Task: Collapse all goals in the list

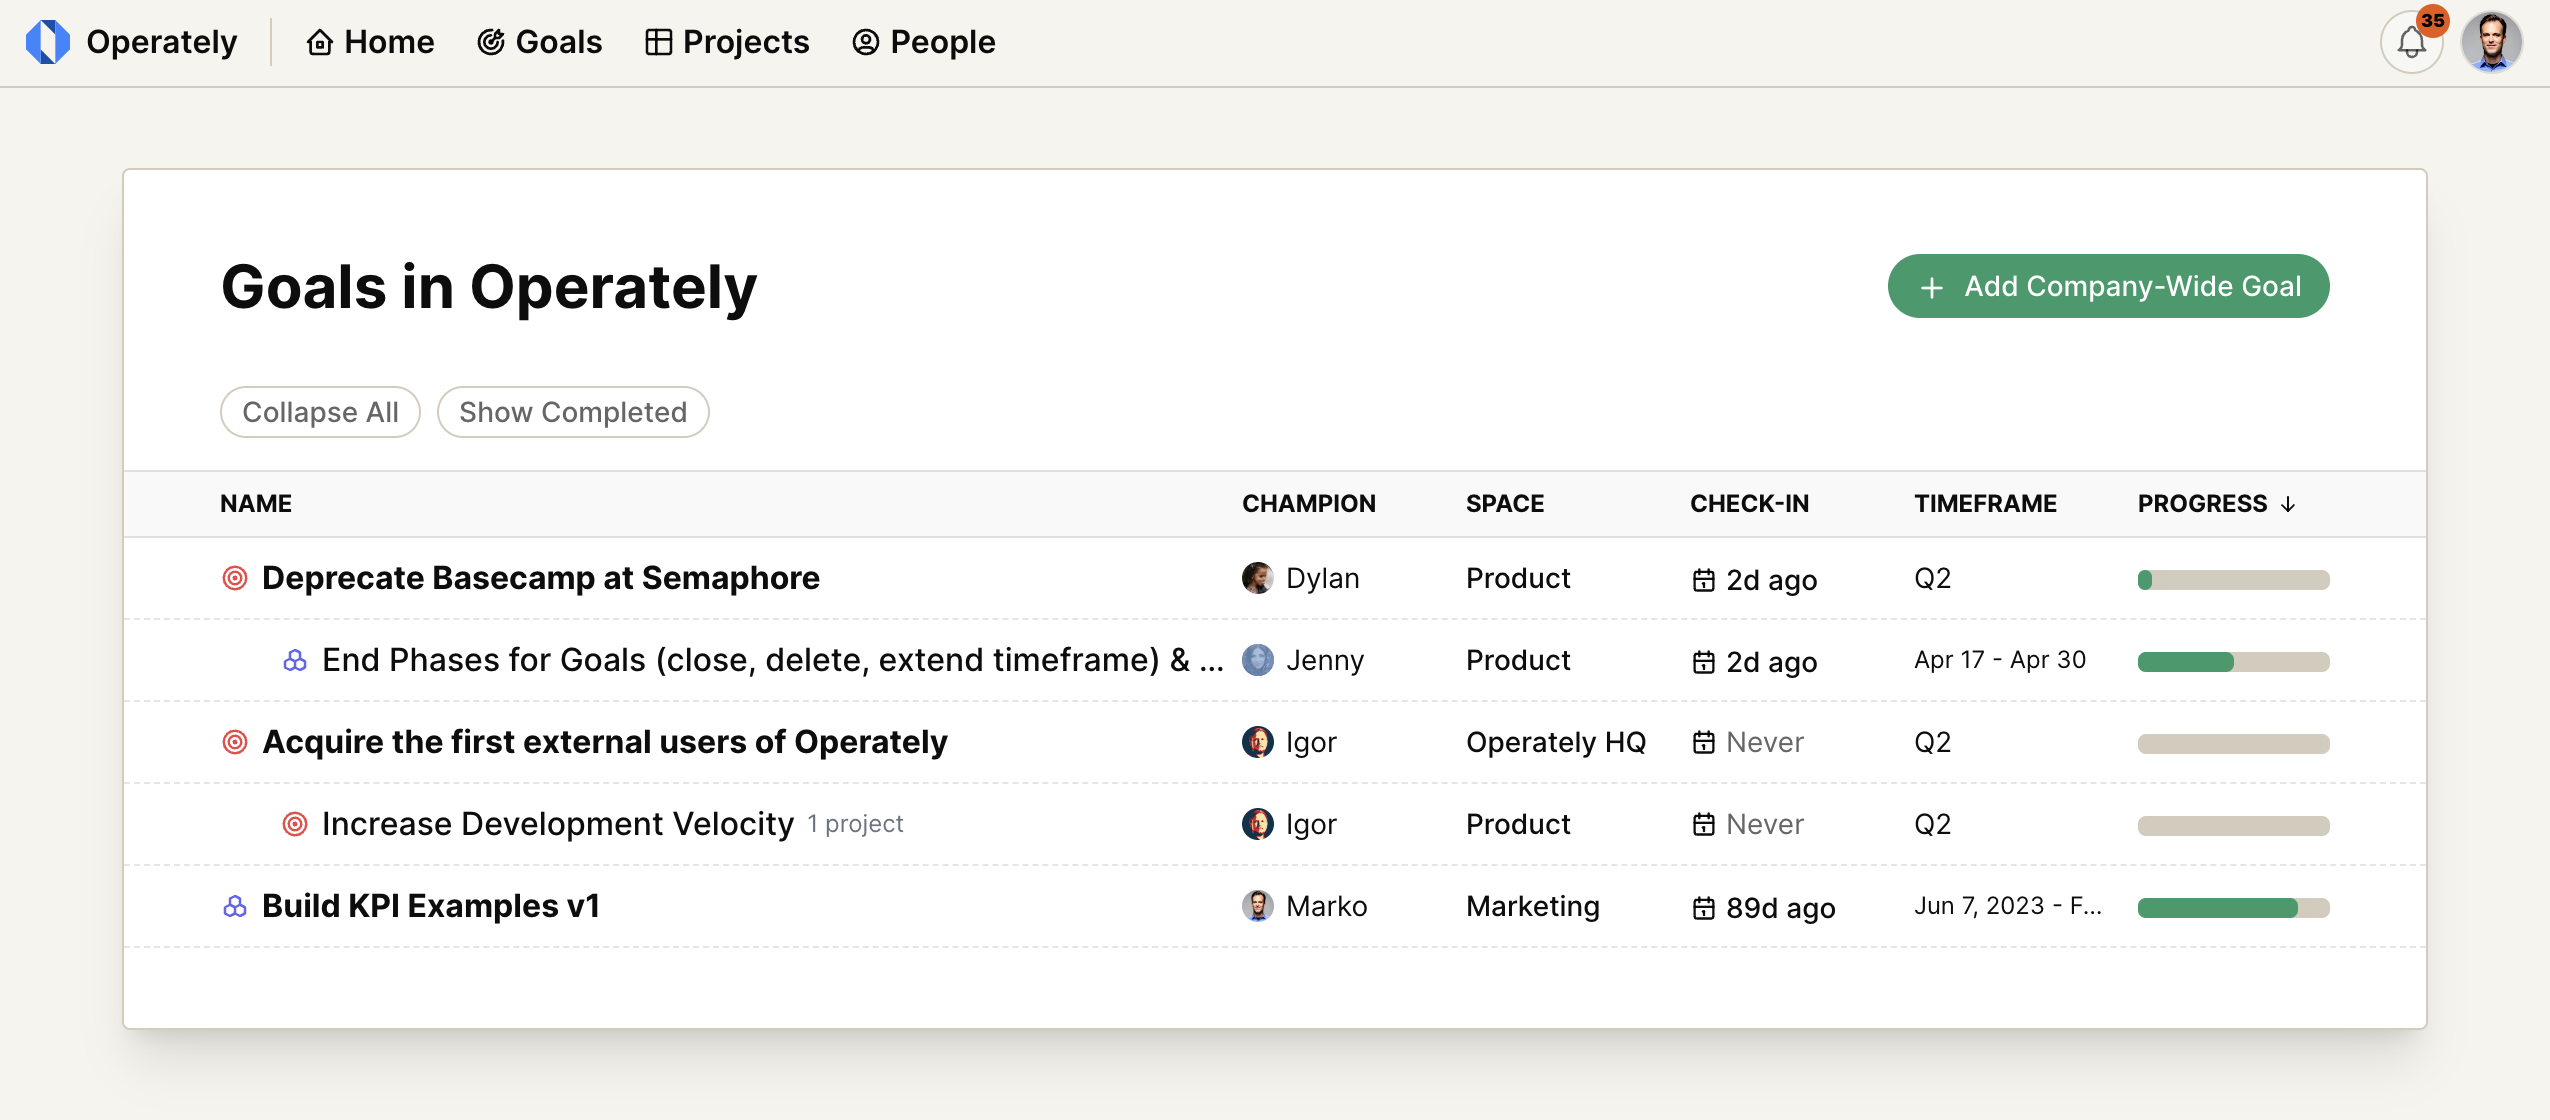Action: click(320, 412)
